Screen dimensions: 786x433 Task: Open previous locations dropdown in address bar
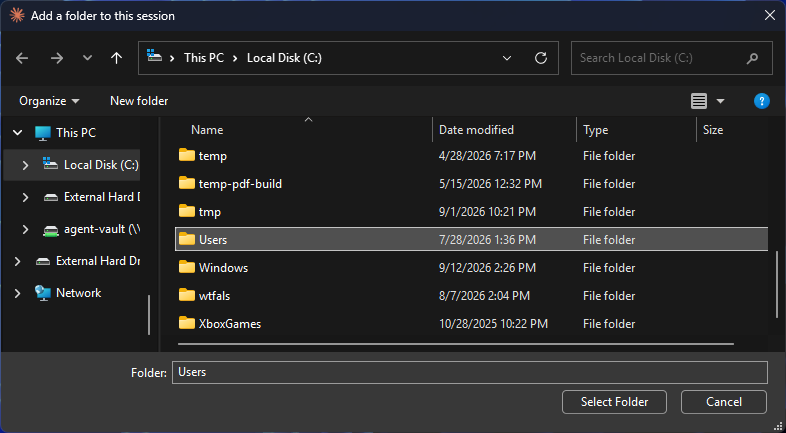coord(507,58)
